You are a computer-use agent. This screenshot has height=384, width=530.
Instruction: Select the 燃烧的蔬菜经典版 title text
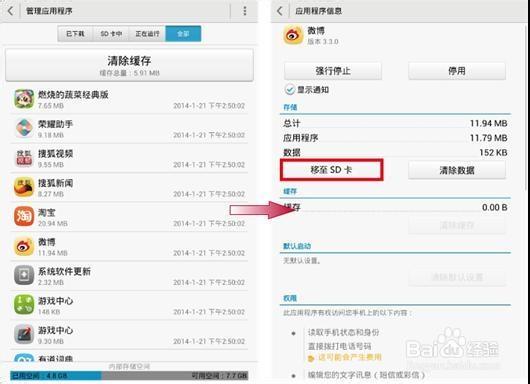click(73, 95)
